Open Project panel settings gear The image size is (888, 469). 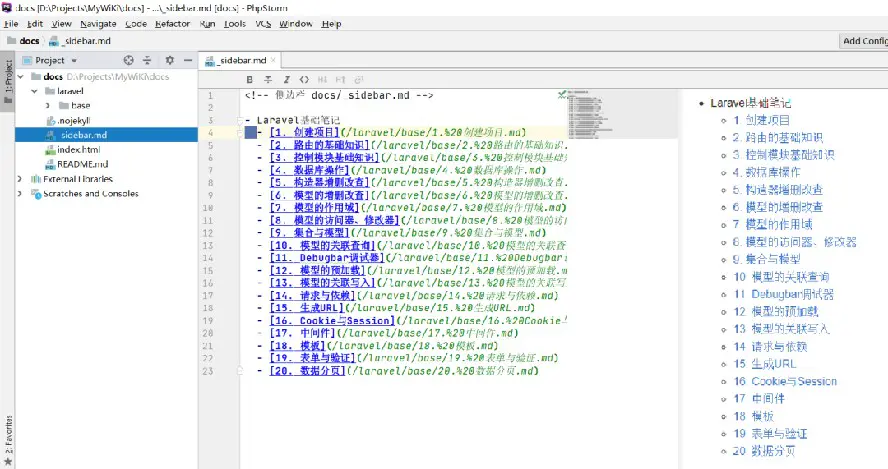coord(169,60)
